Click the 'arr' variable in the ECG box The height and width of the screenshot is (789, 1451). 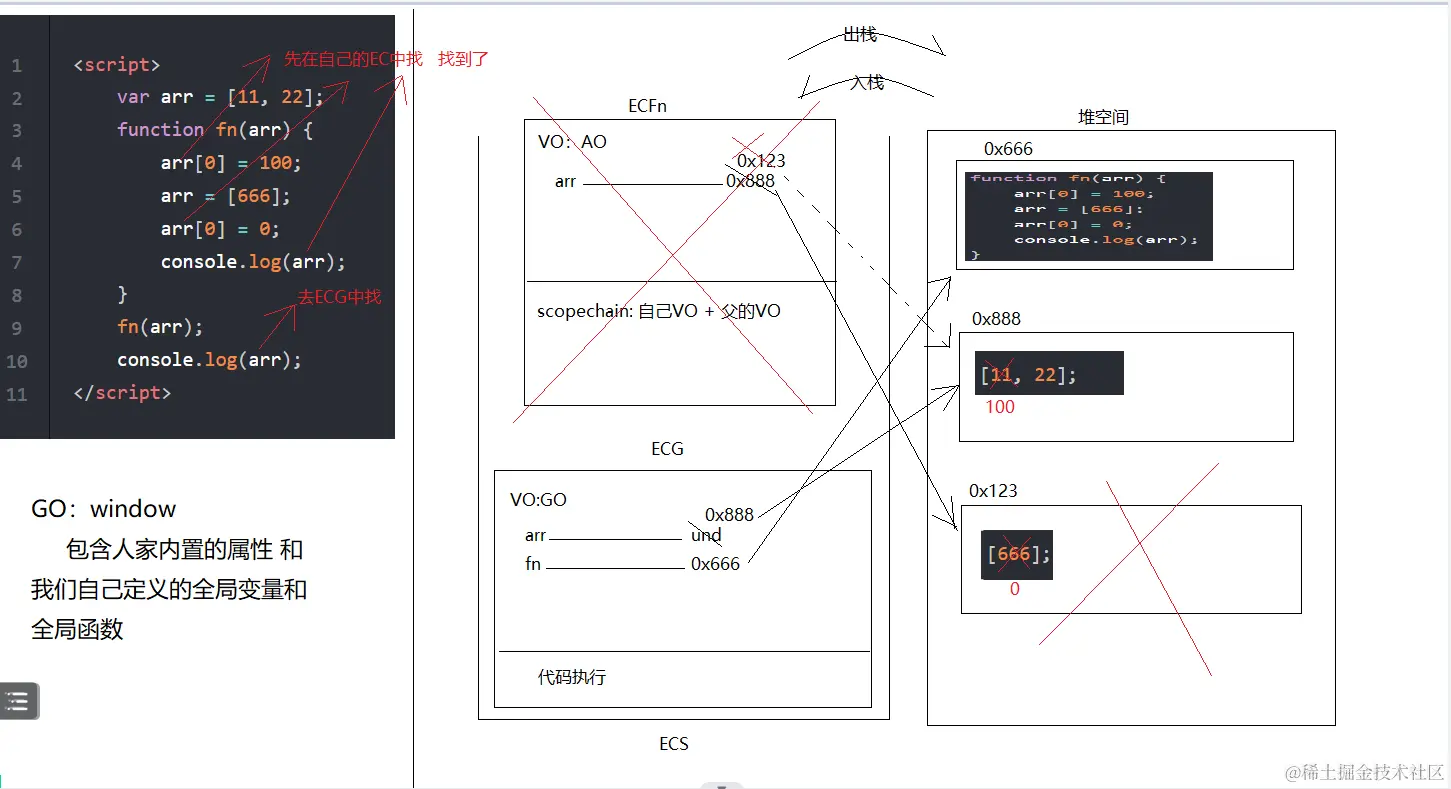pos(535,536)
